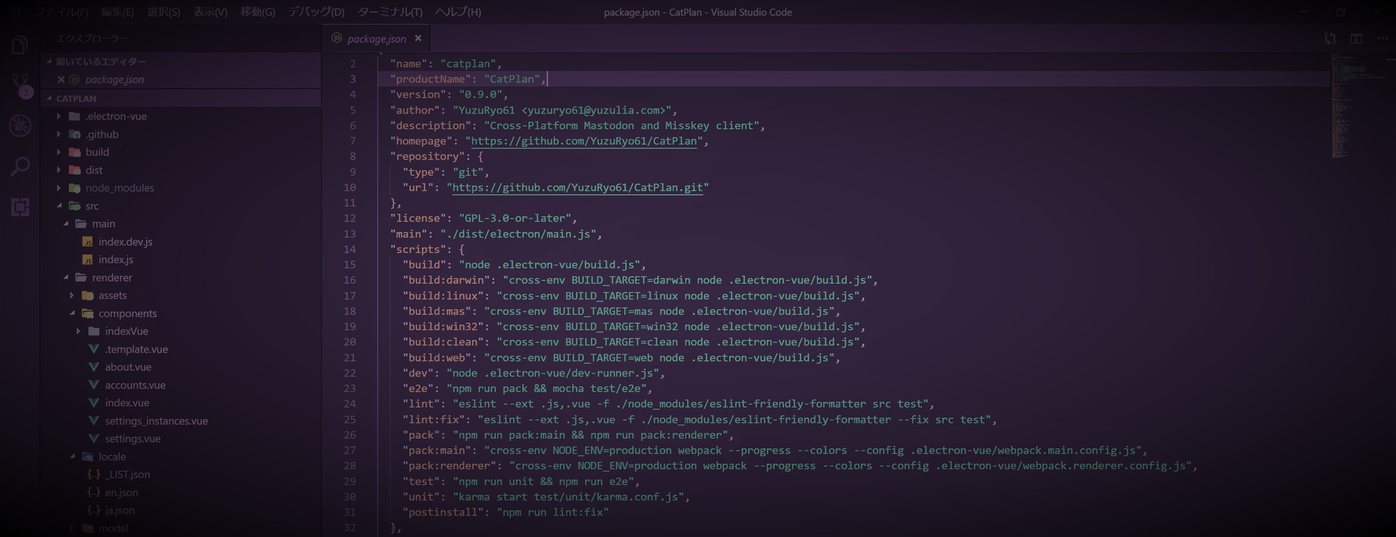The width and height of the screenshot is (1396, 537).
Task: Click the "GPL-3.0-or-later" license value
Action: tap(515, 218)
